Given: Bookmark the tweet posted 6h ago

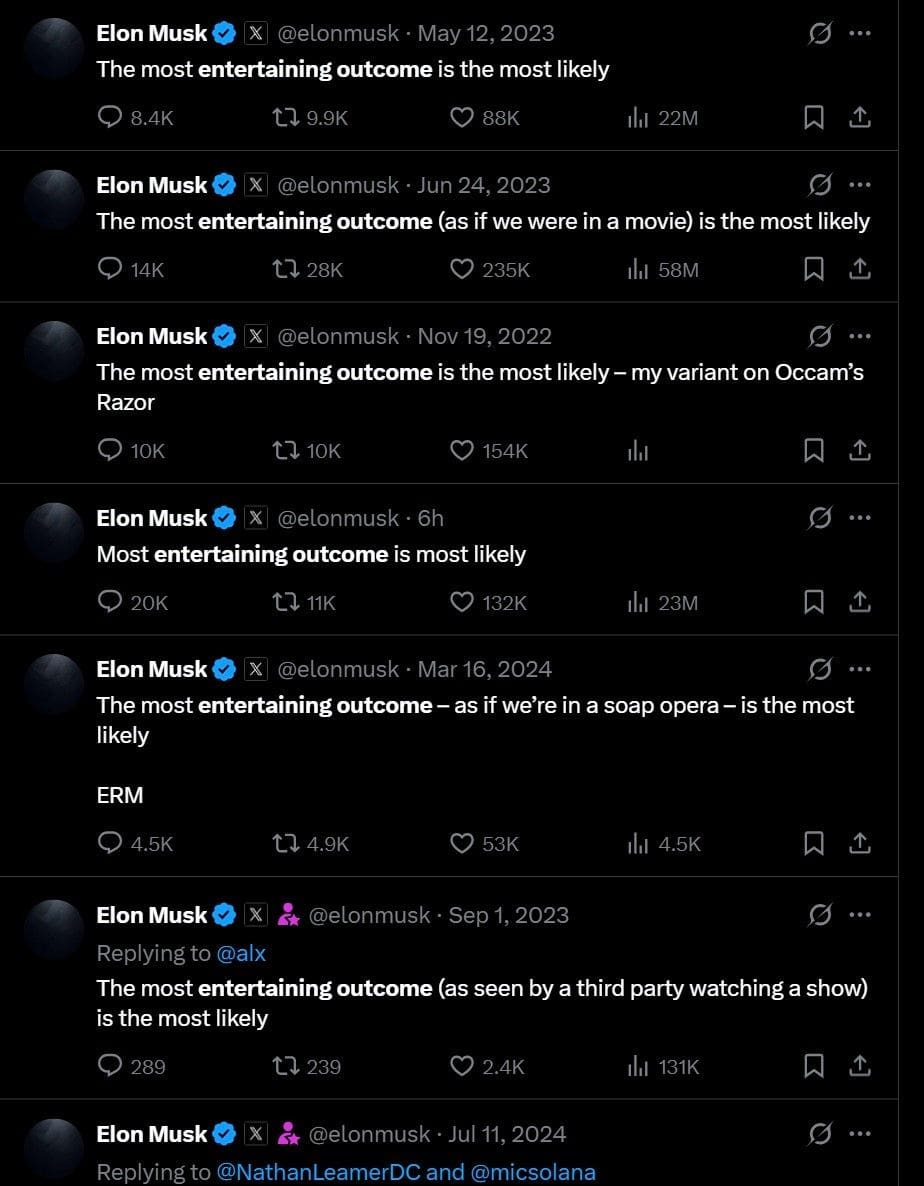Looking at the screenshot, I should pos(813,602).
